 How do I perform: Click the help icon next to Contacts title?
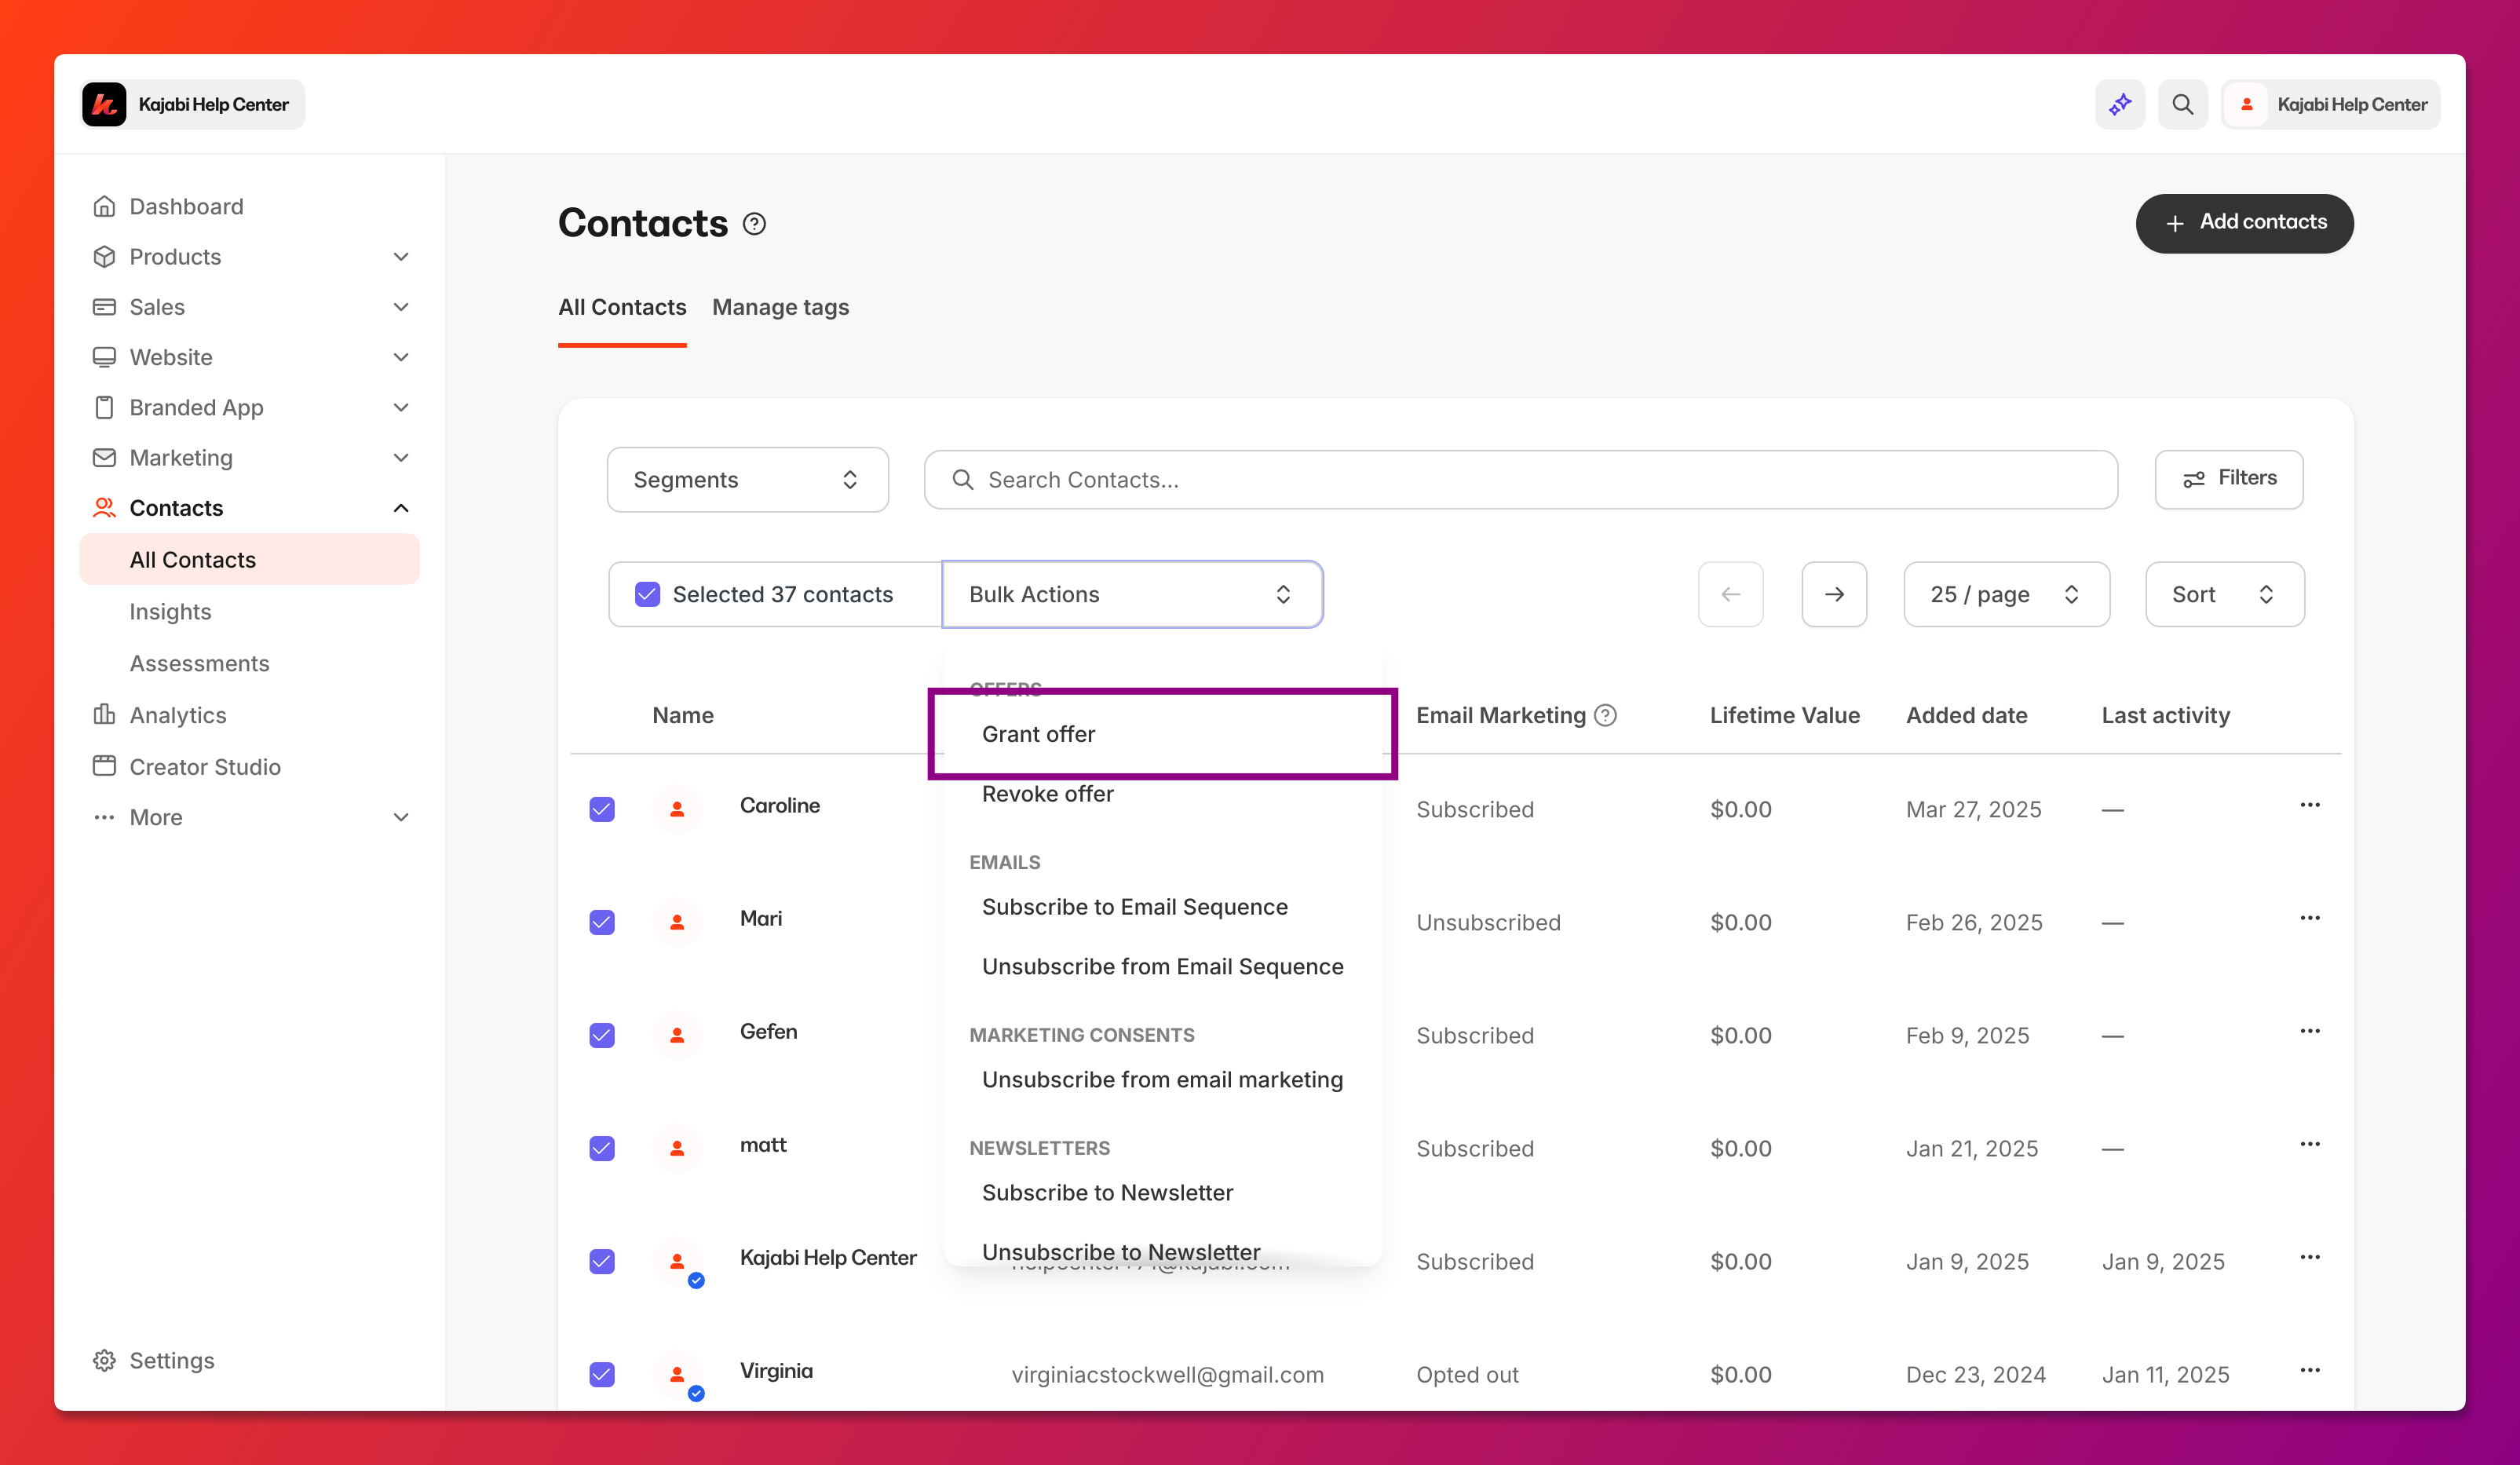pos(754,224)
